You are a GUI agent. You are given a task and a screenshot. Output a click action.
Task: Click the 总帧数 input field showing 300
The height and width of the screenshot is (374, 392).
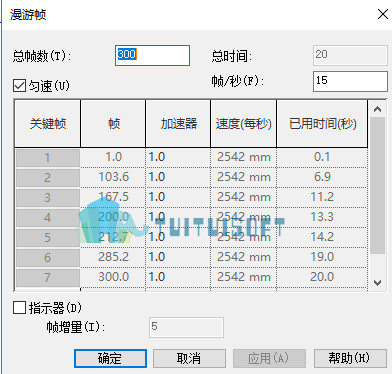coord(152,55)
